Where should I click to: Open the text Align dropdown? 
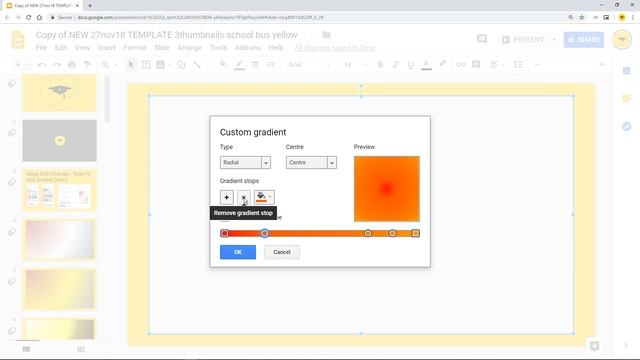click(496, 64)
